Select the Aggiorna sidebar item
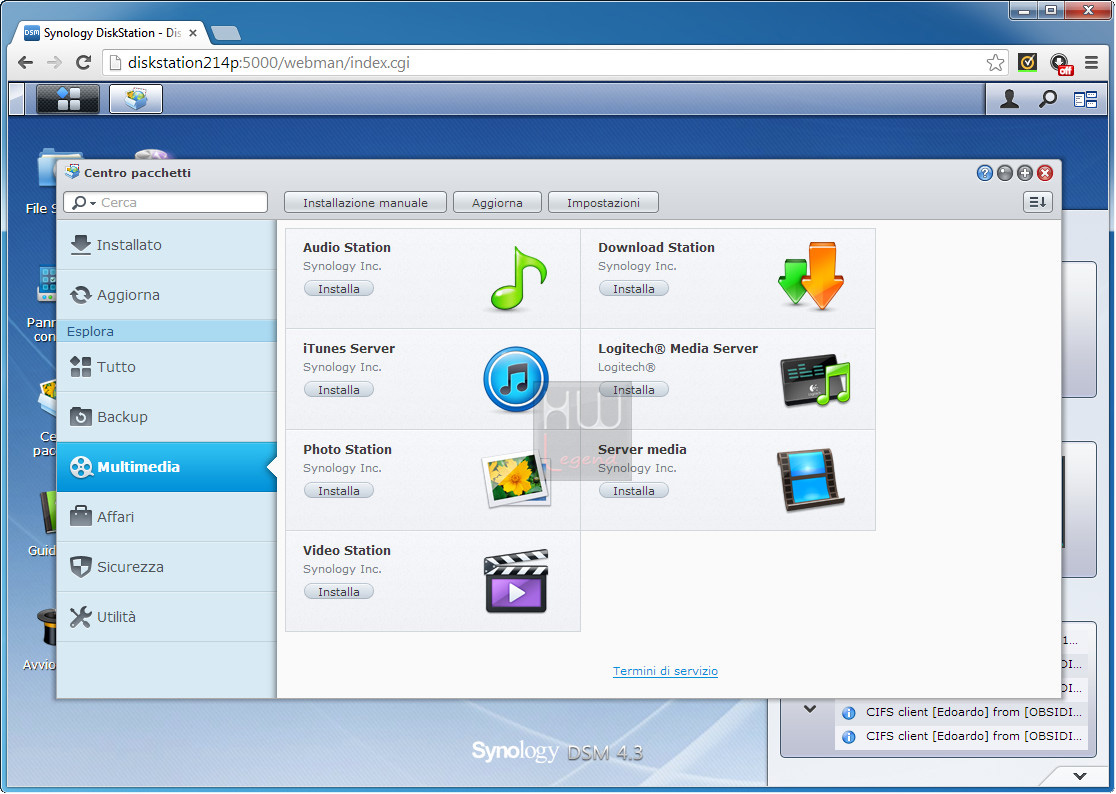 click(167, 295)
